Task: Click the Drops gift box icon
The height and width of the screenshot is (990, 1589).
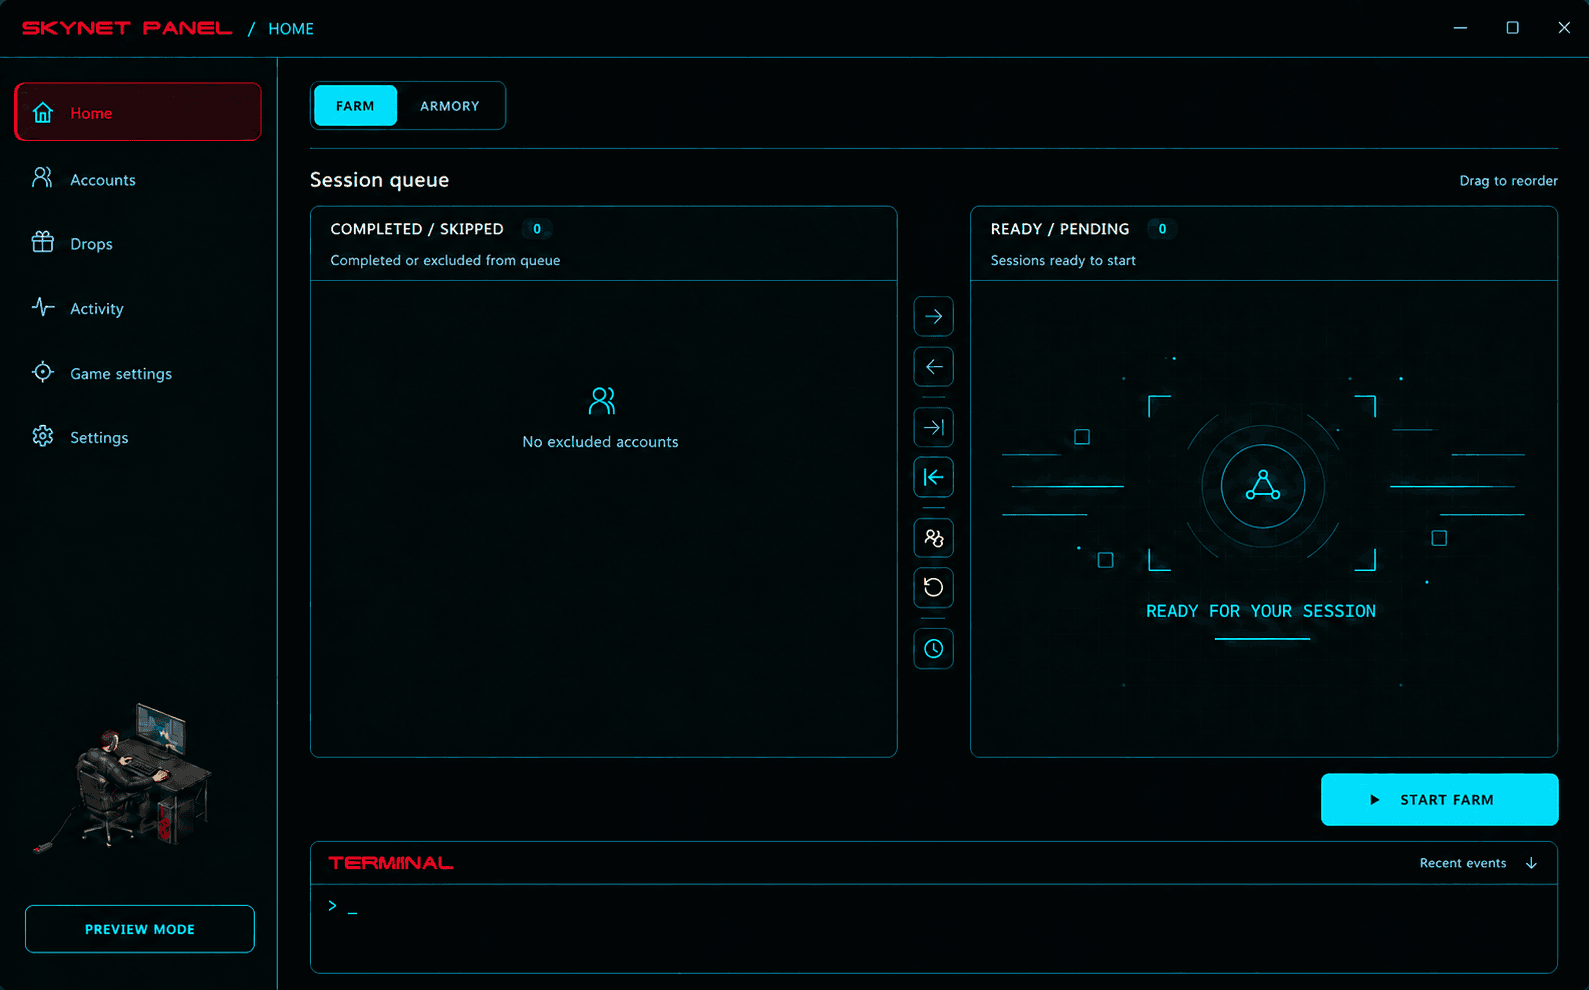Action: coord(43,242)
